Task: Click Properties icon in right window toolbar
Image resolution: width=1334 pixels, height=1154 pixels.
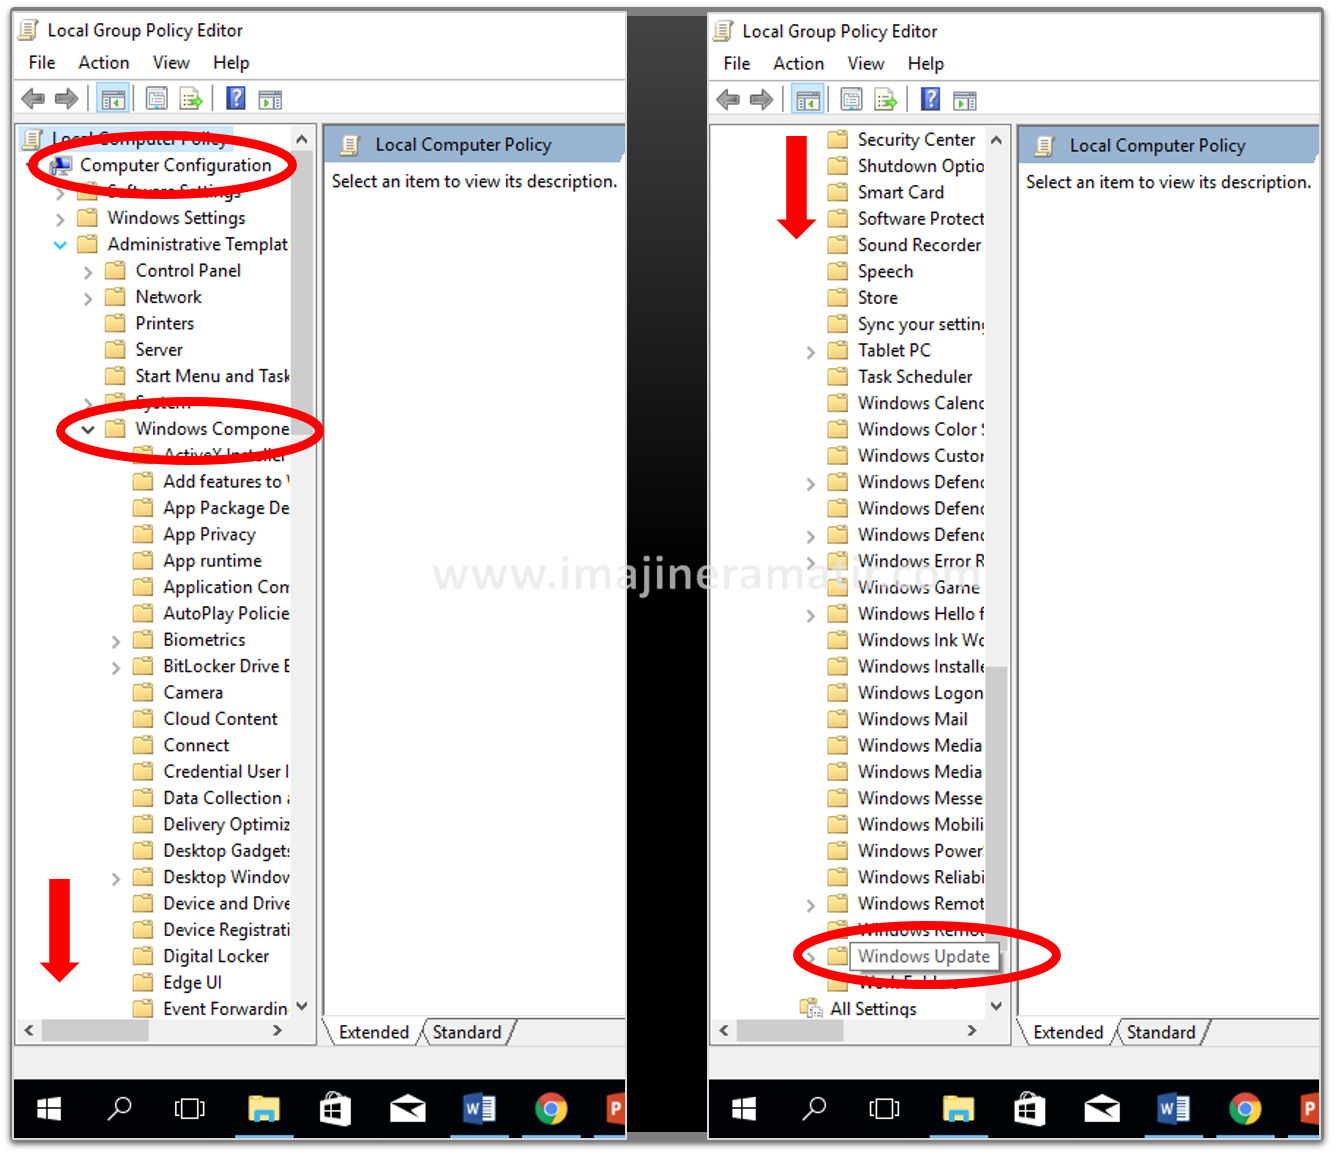Action: point(851,100)
